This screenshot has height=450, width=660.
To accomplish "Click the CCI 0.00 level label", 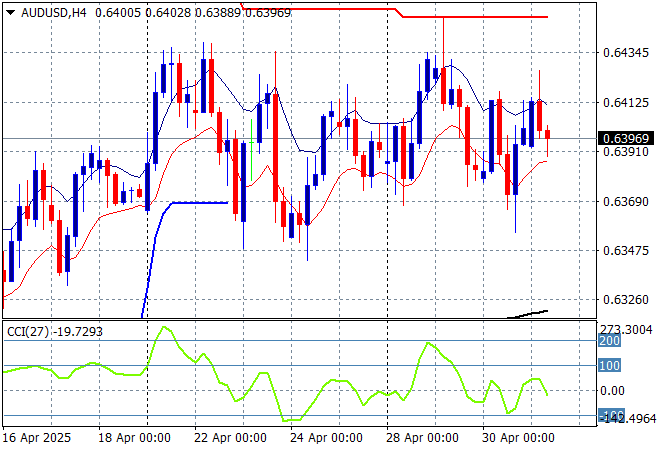I will [612, 391].
